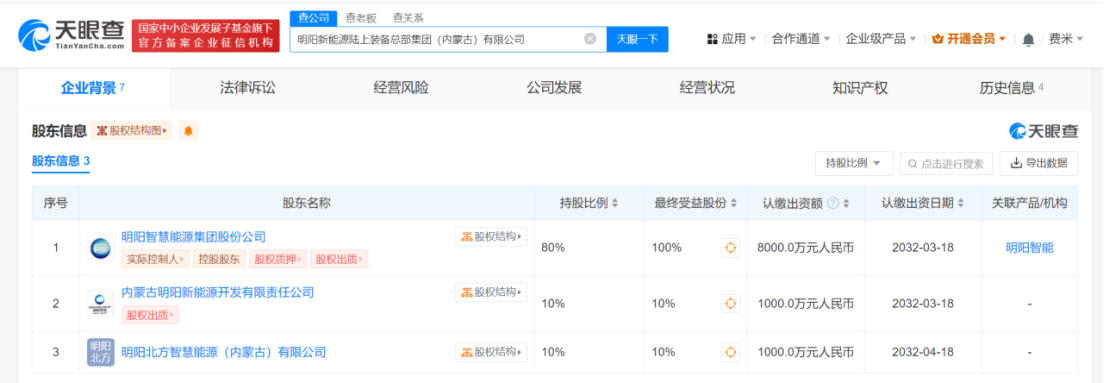
Task: Click the 控股股东 tag
Action: click(x=219, y=259)
